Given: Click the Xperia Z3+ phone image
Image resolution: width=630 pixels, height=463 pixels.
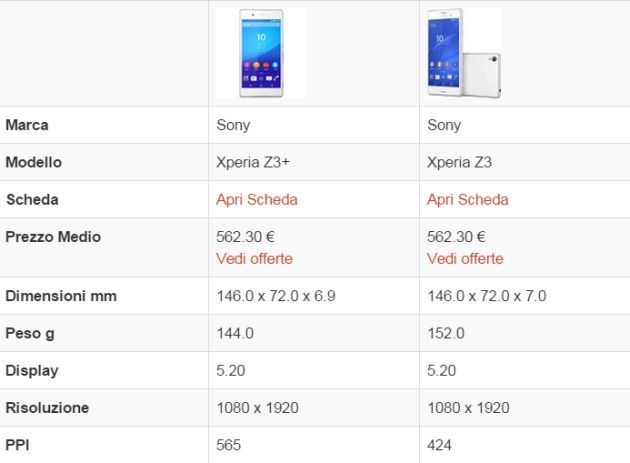Looking at the screenshot, I should click(x=261, y=53).
